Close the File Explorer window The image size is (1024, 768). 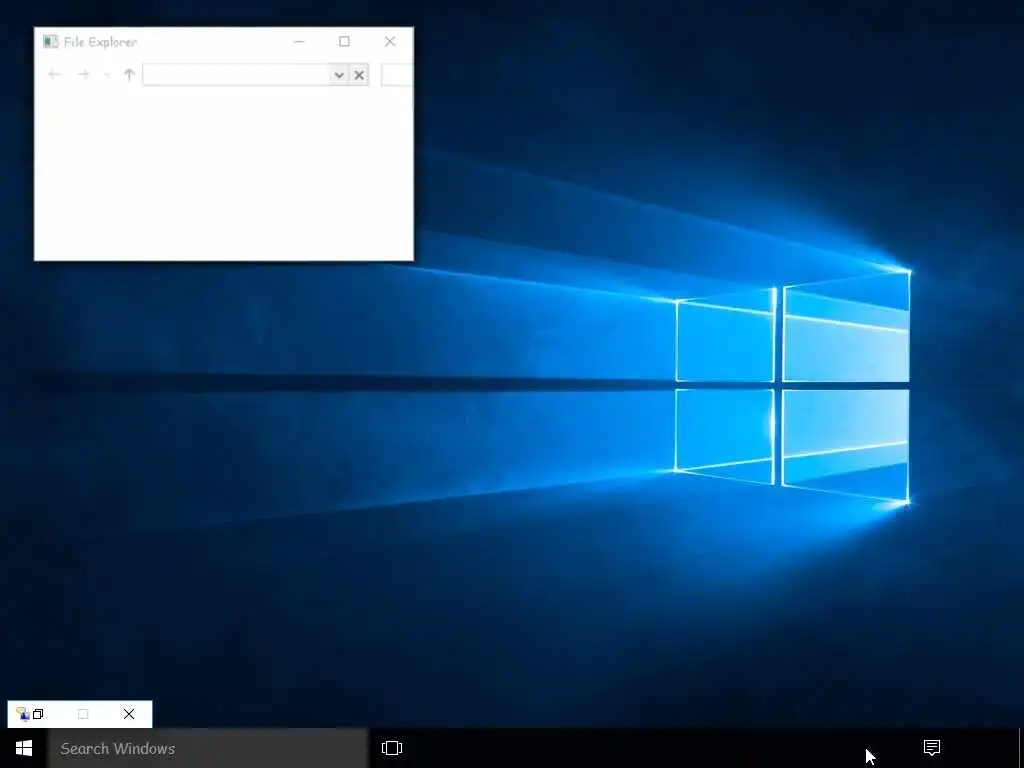[390, 42]
